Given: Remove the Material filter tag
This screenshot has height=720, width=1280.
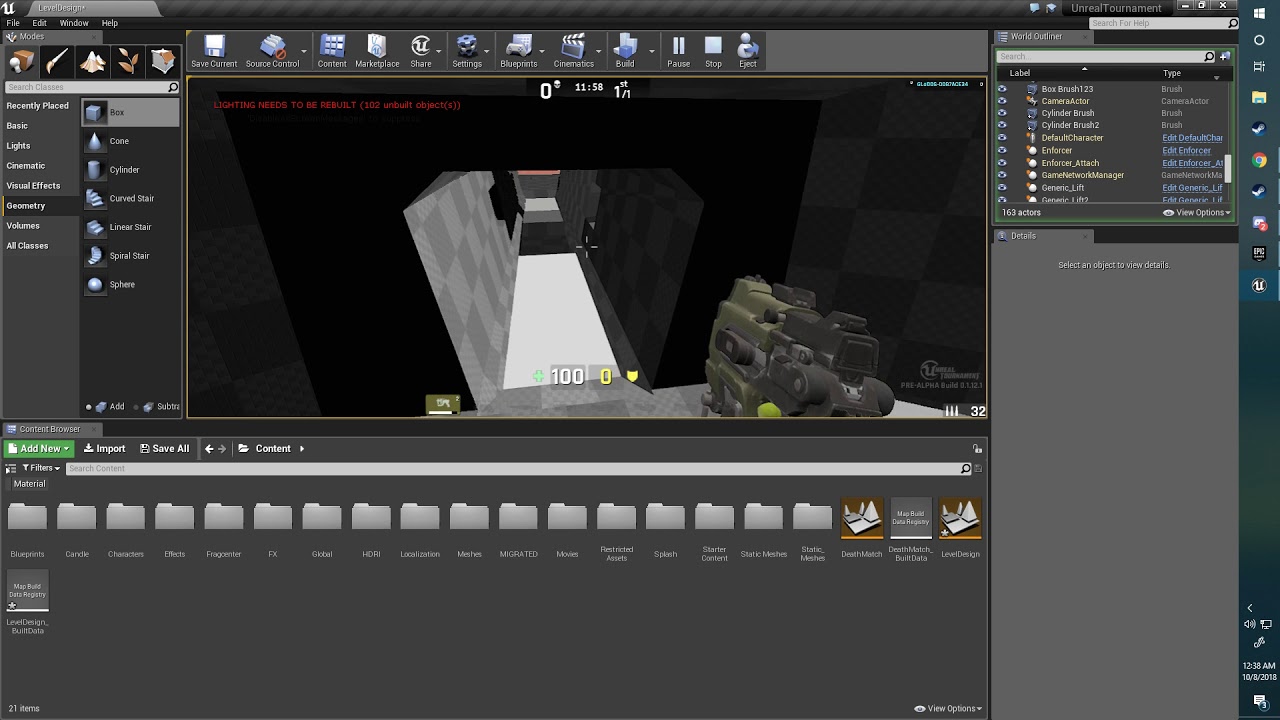Looking at the screenshot, I should 29,484.
